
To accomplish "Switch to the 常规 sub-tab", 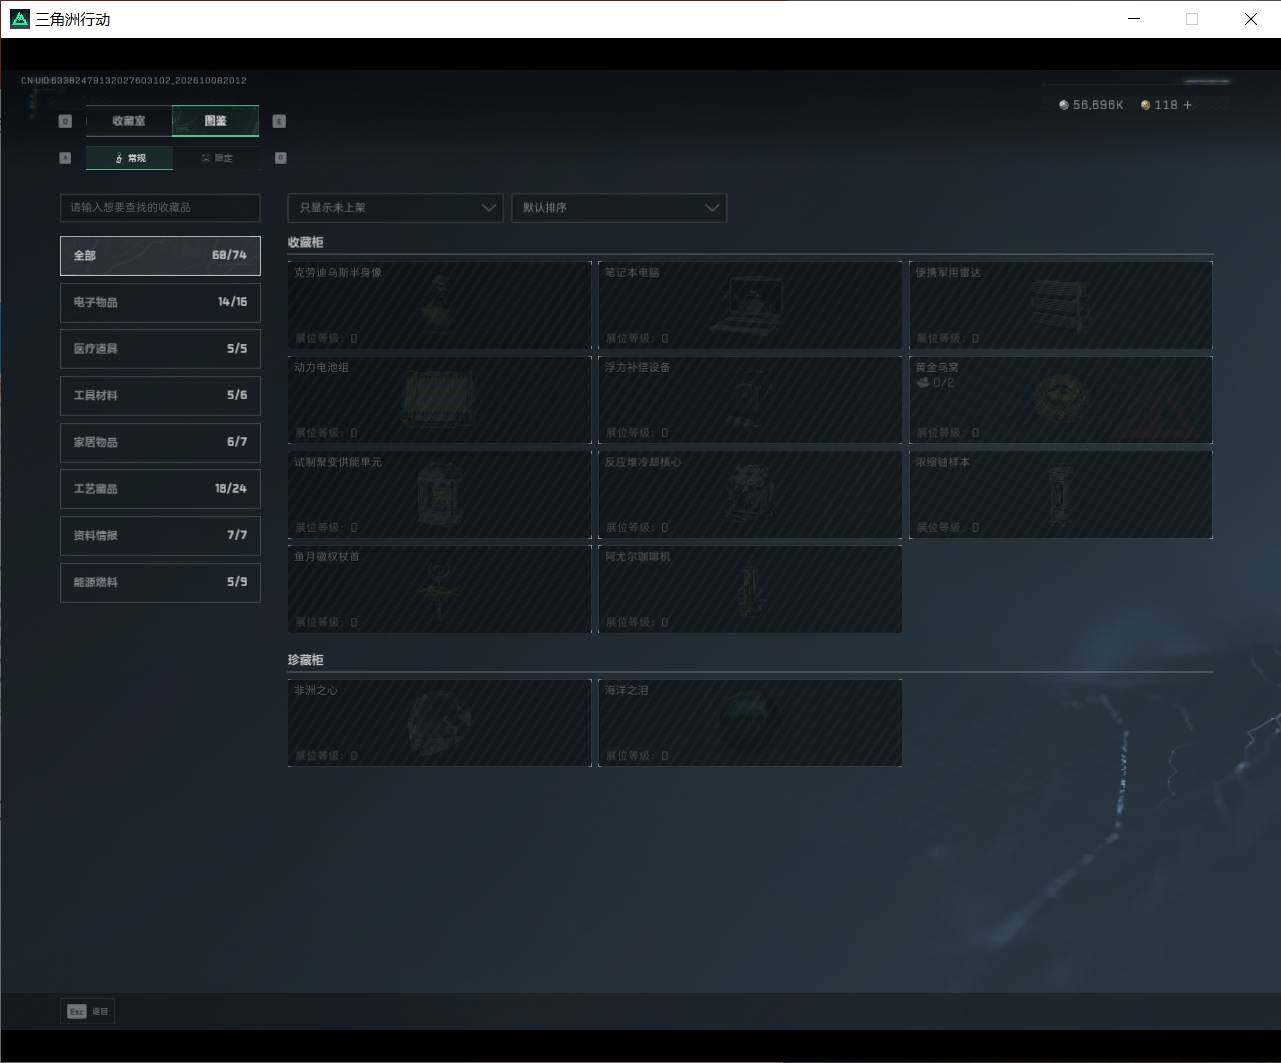I will 129,158.
